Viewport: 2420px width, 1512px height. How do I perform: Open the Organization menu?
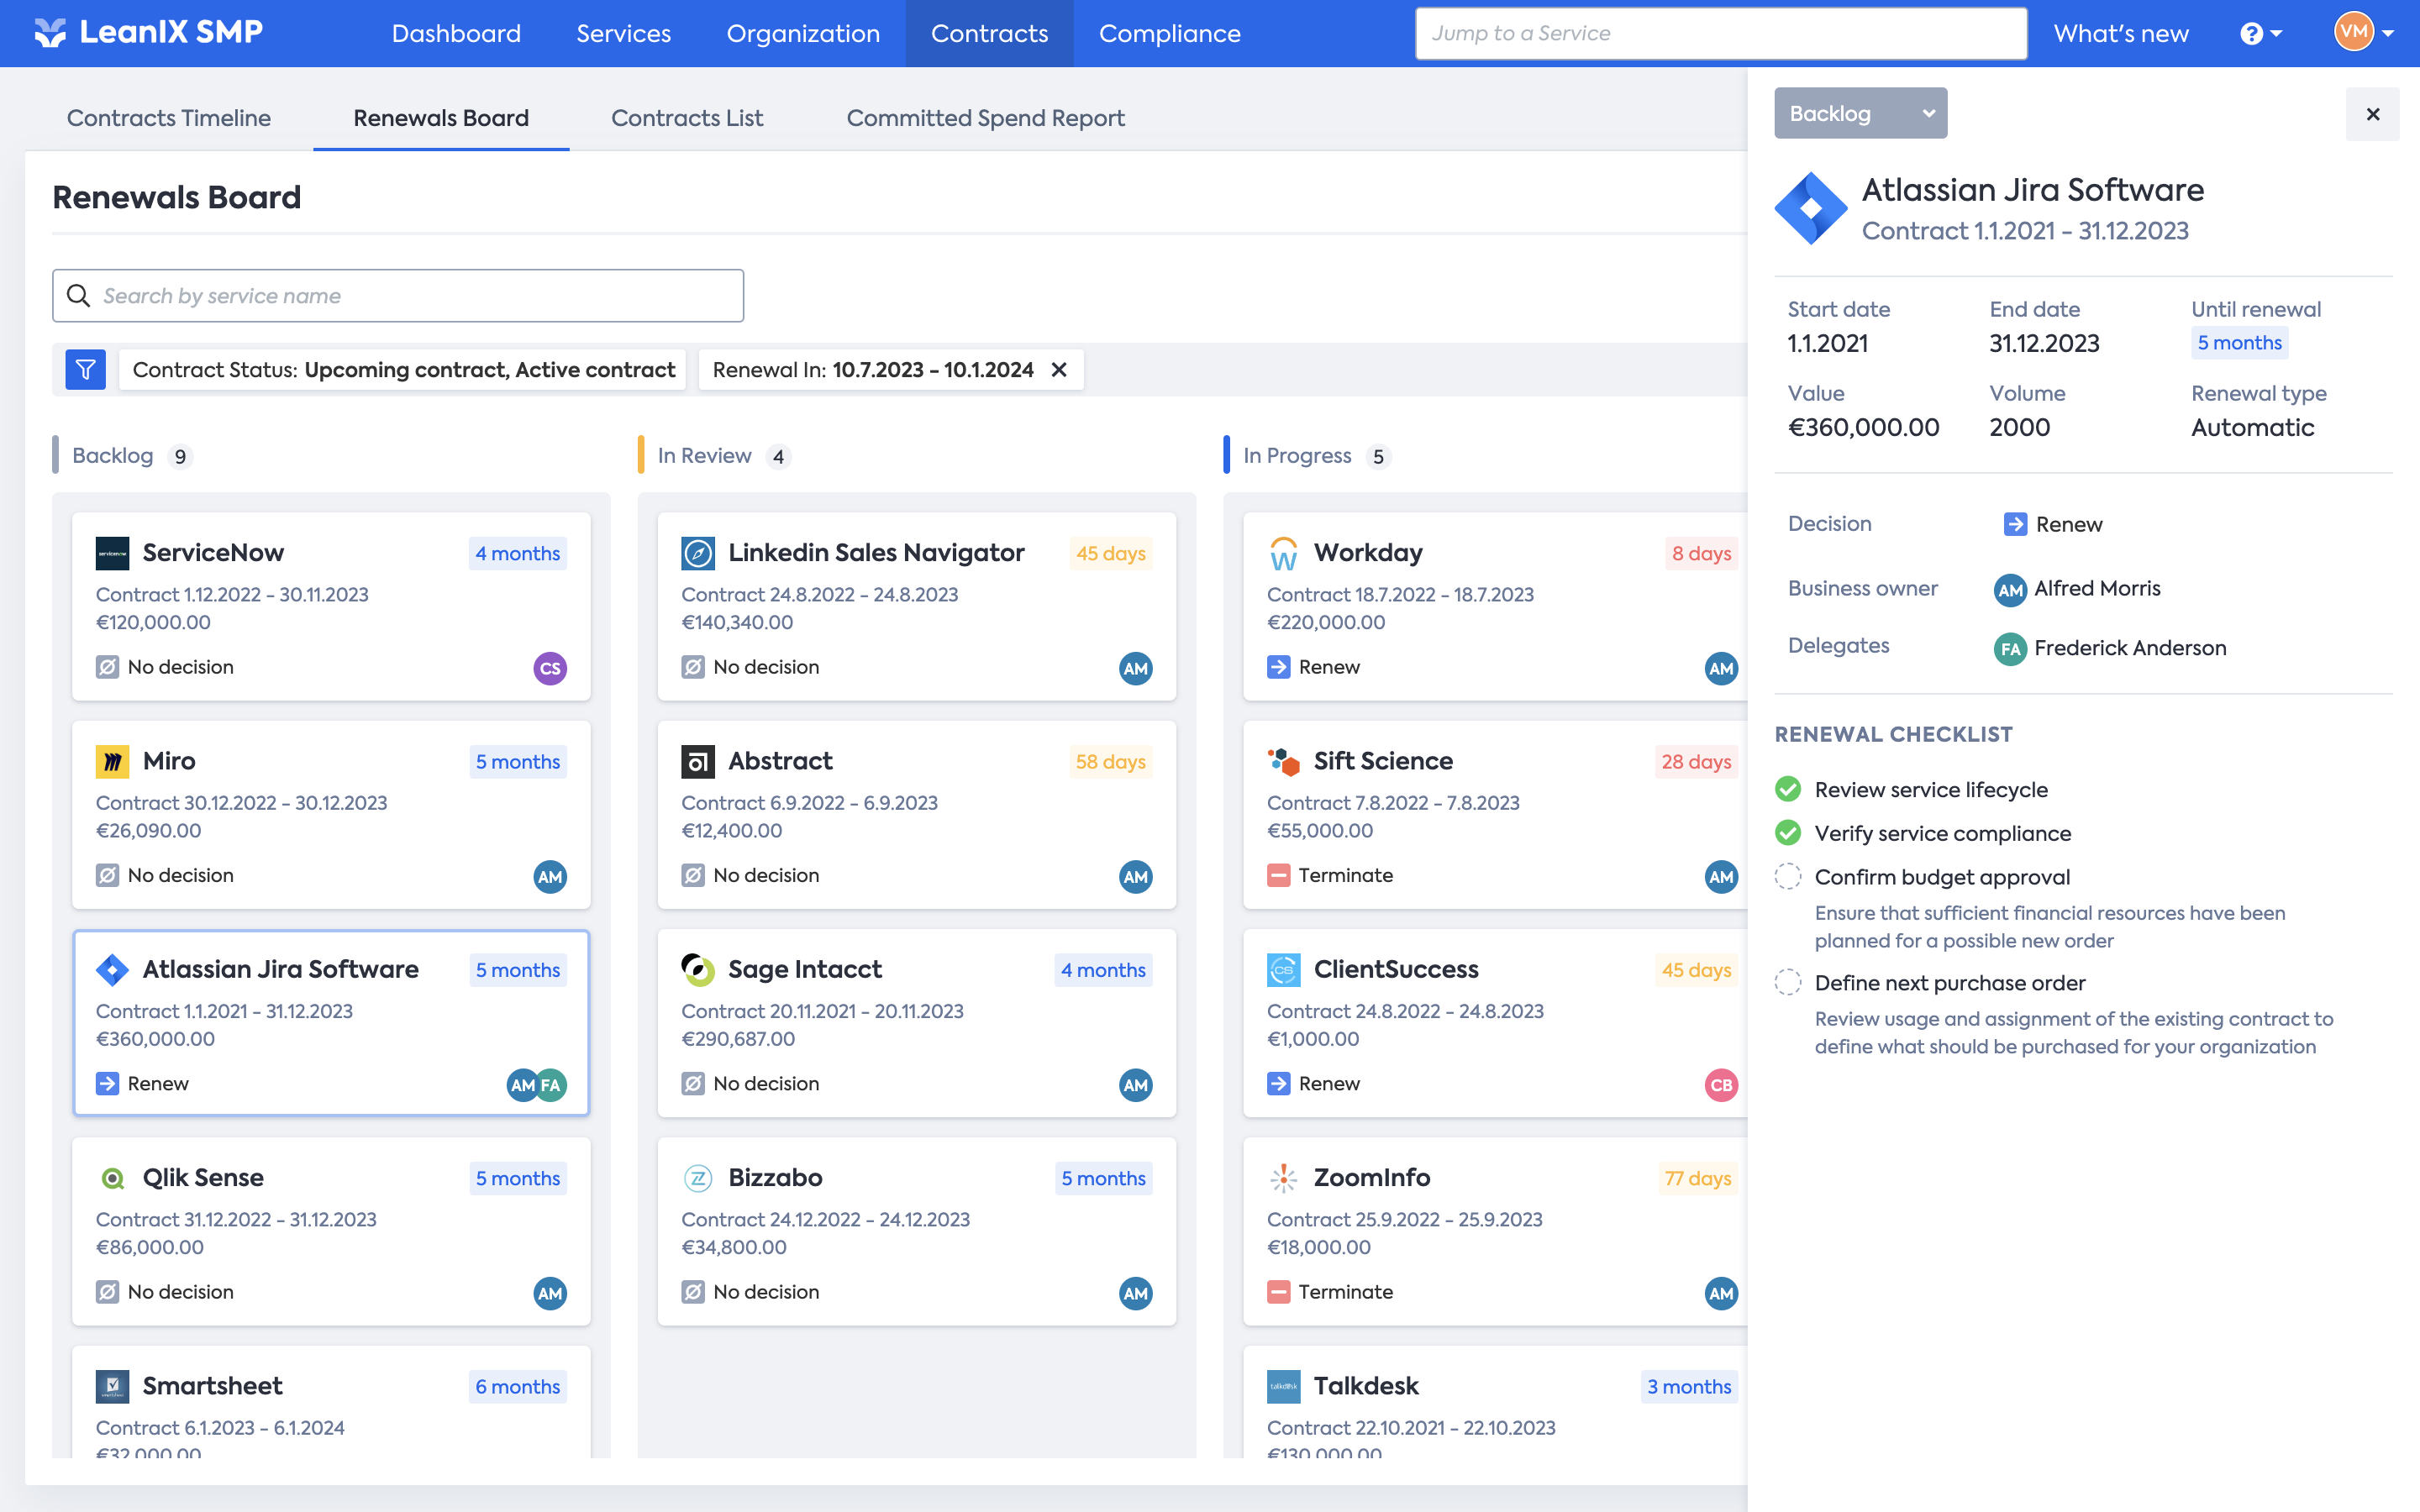point(803,33)
